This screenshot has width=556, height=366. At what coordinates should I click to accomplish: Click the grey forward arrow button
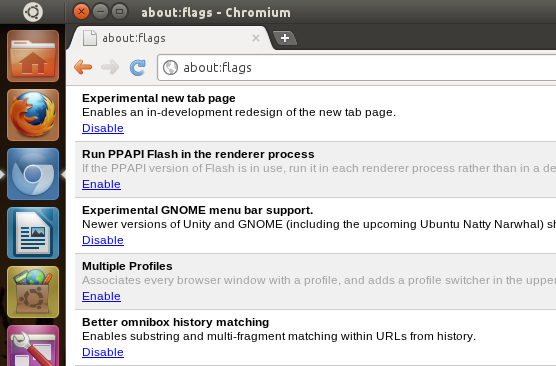(110, 67)
